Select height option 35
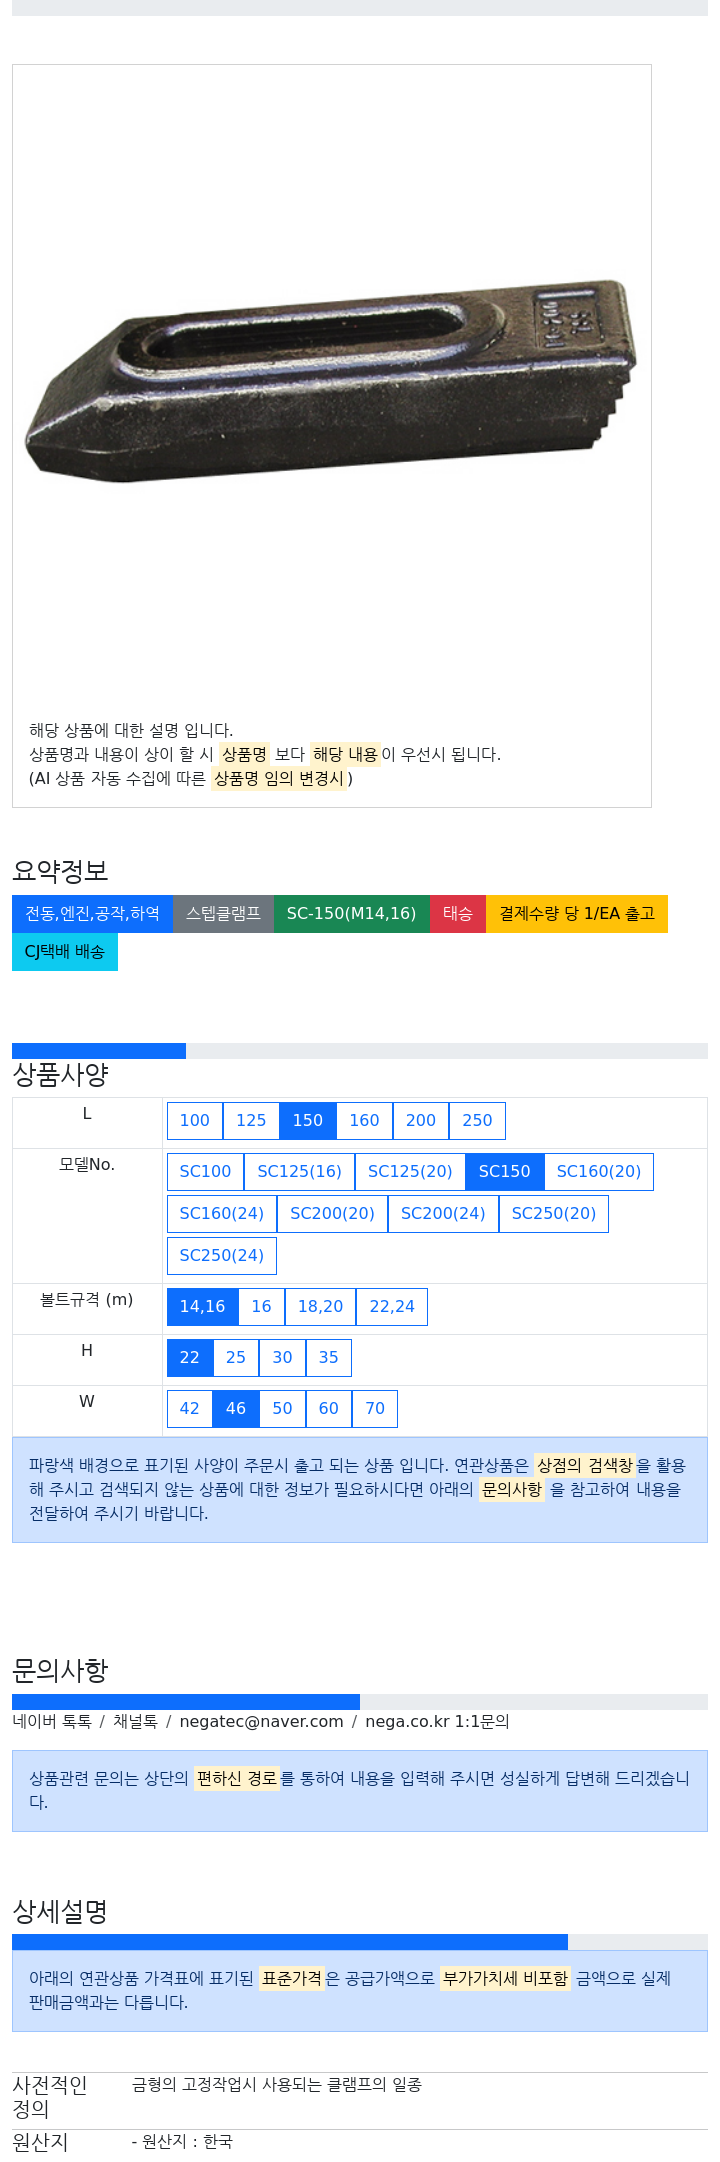The height and width of the screenshot is (2162, 720). point(329,1357)
